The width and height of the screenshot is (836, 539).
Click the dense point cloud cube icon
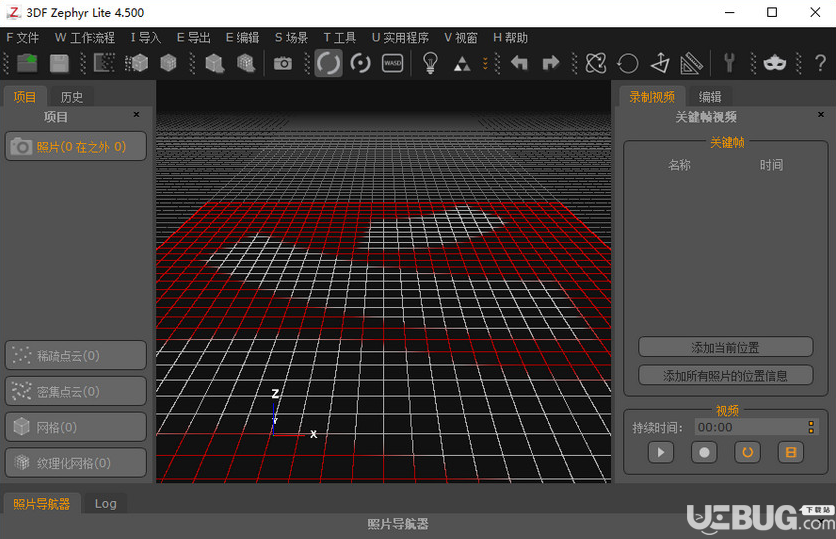pyautogui.click(x=136, y=63)
